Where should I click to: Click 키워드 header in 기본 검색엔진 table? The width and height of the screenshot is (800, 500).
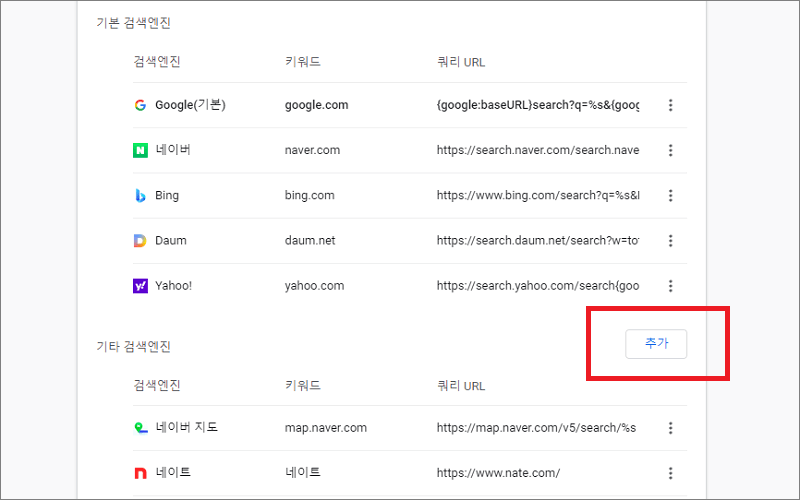click(303, 62)
